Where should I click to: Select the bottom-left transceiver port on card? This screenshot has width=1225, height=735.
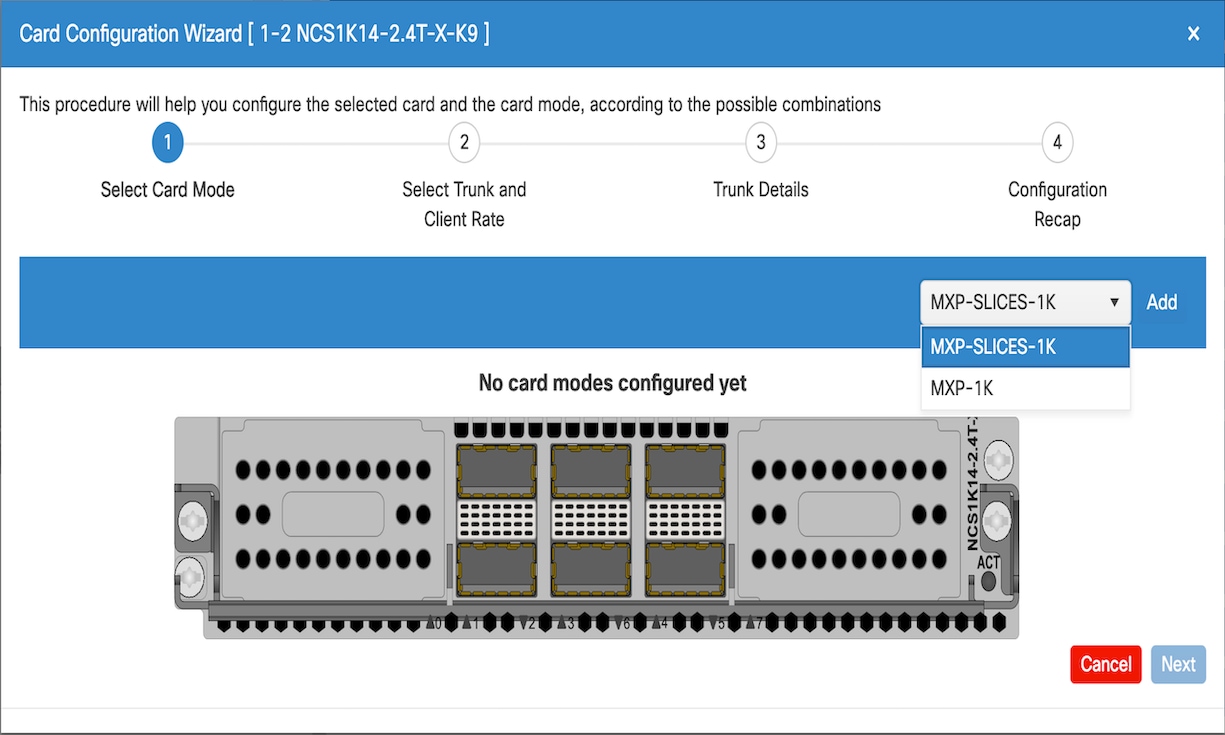[x=497, y=568]
